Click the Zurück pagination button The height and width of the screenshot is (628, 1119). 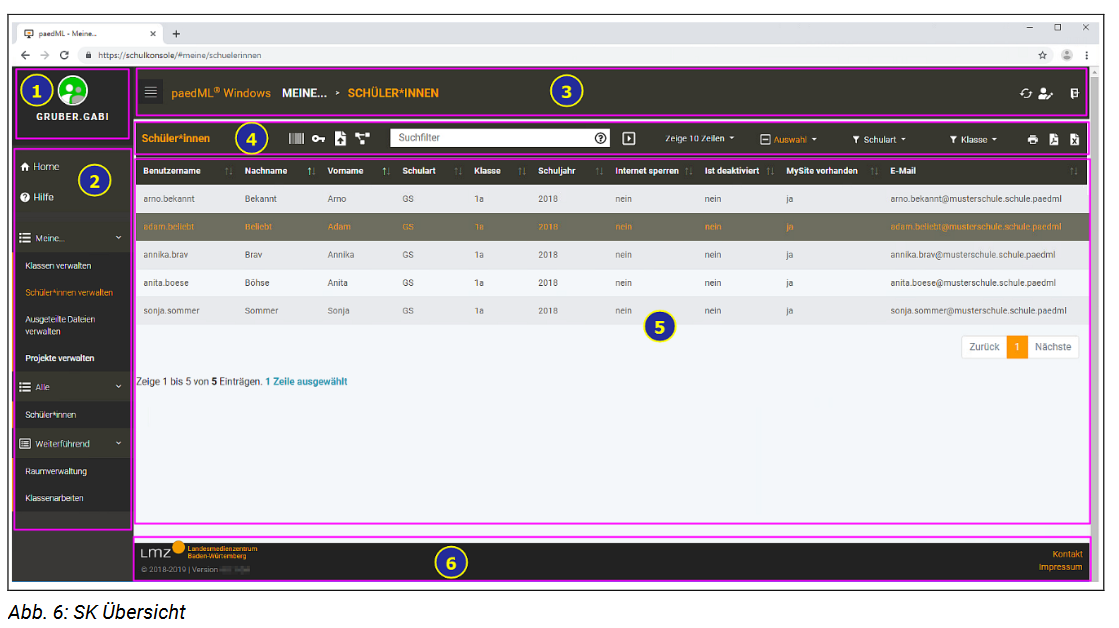[984, 347]
